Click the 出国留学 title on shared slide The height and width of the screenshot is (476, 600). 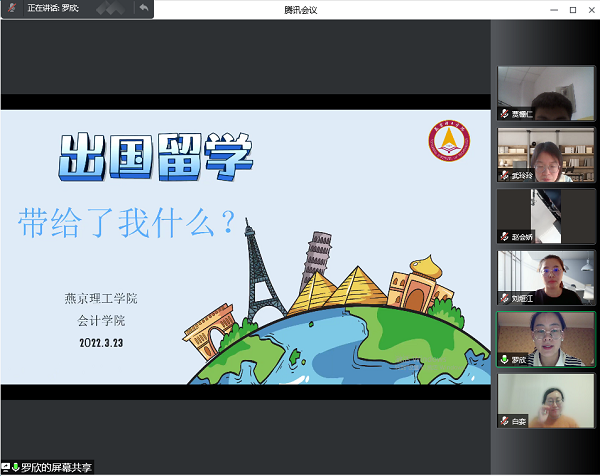point(155,156)
